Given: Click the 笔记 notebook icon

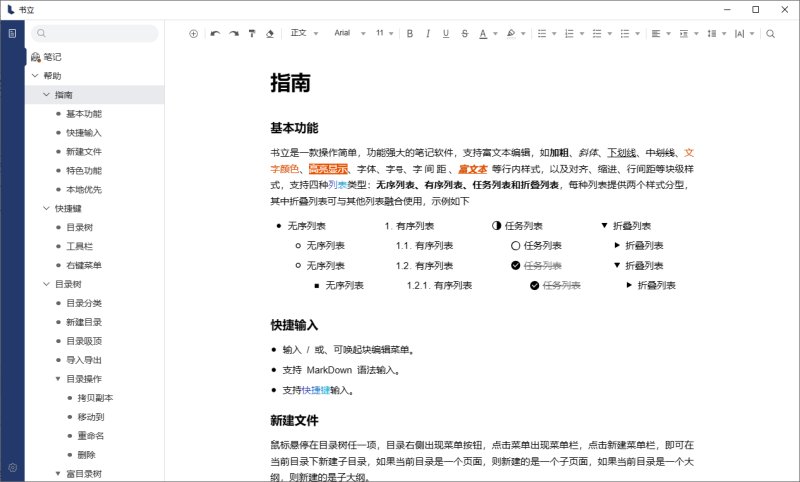Looking at the screenshot, I should (35, 57).
